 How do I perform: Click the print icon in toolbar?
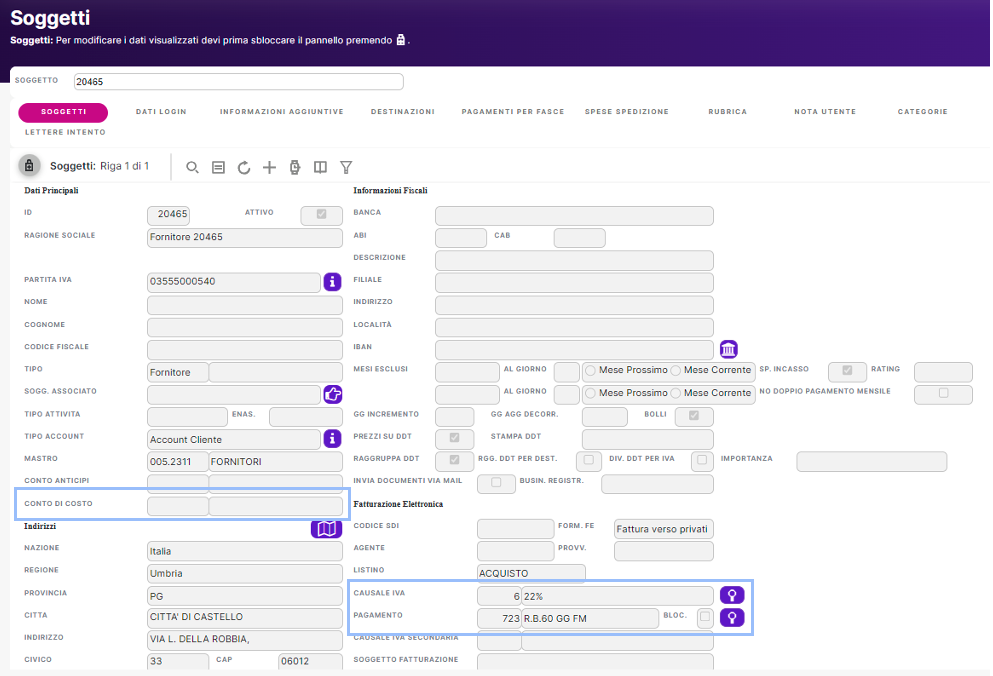294,167
